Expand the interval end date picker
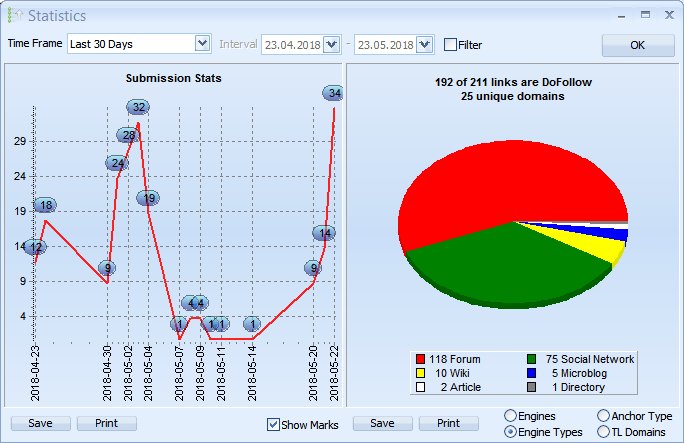The width and height of the screenshot is (684, 443). pos(424,44)
